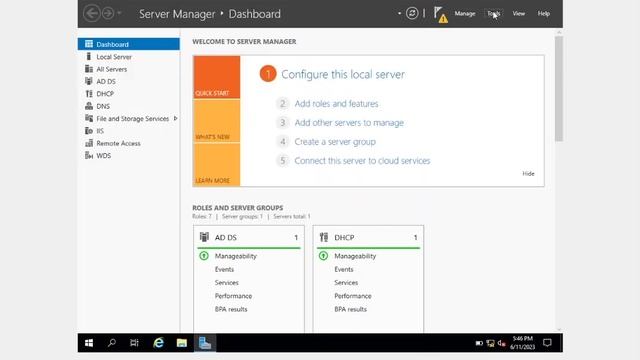Refresh the Server Manager dashboard
This screenshot has width=640, height=360.
(x=412, y=13)
